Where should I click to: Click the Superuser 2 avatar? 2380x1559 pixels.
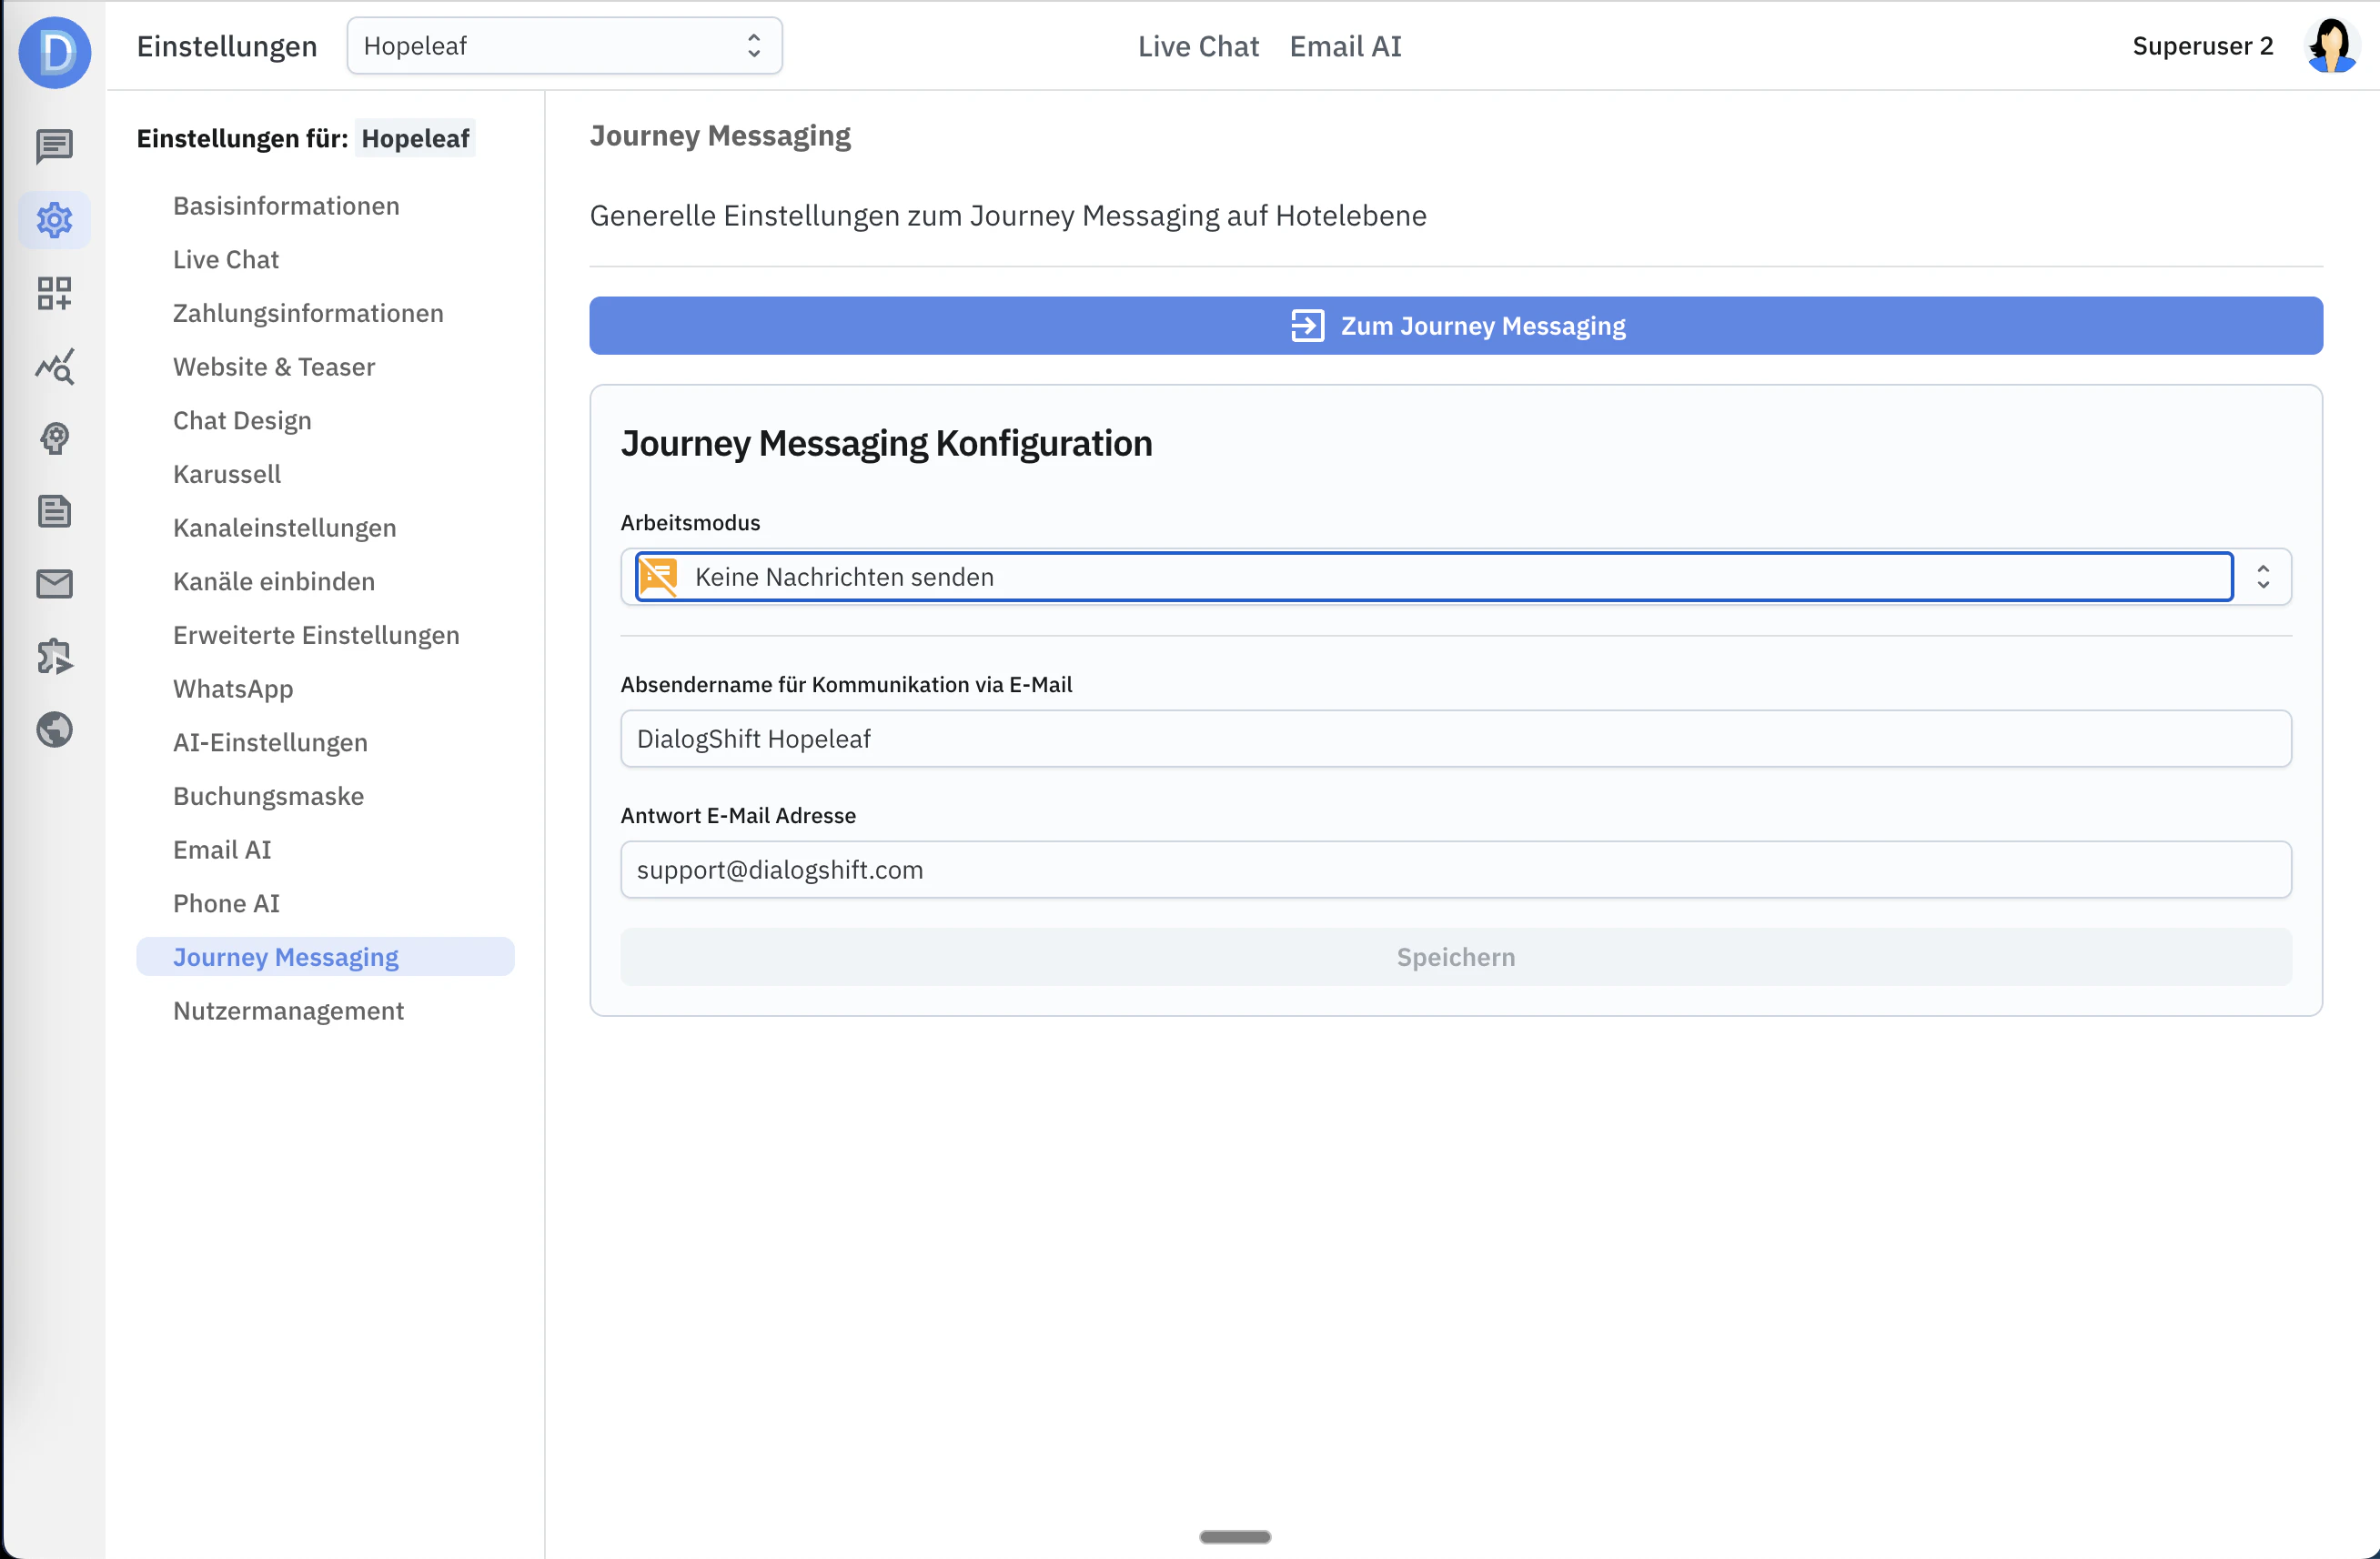pyautogui.click(x=2331, y=46)
